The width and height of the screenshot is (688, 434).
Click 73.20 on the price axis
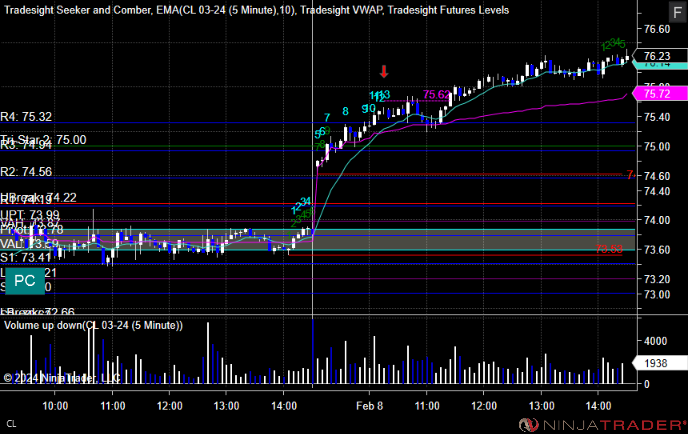[657, 279]
